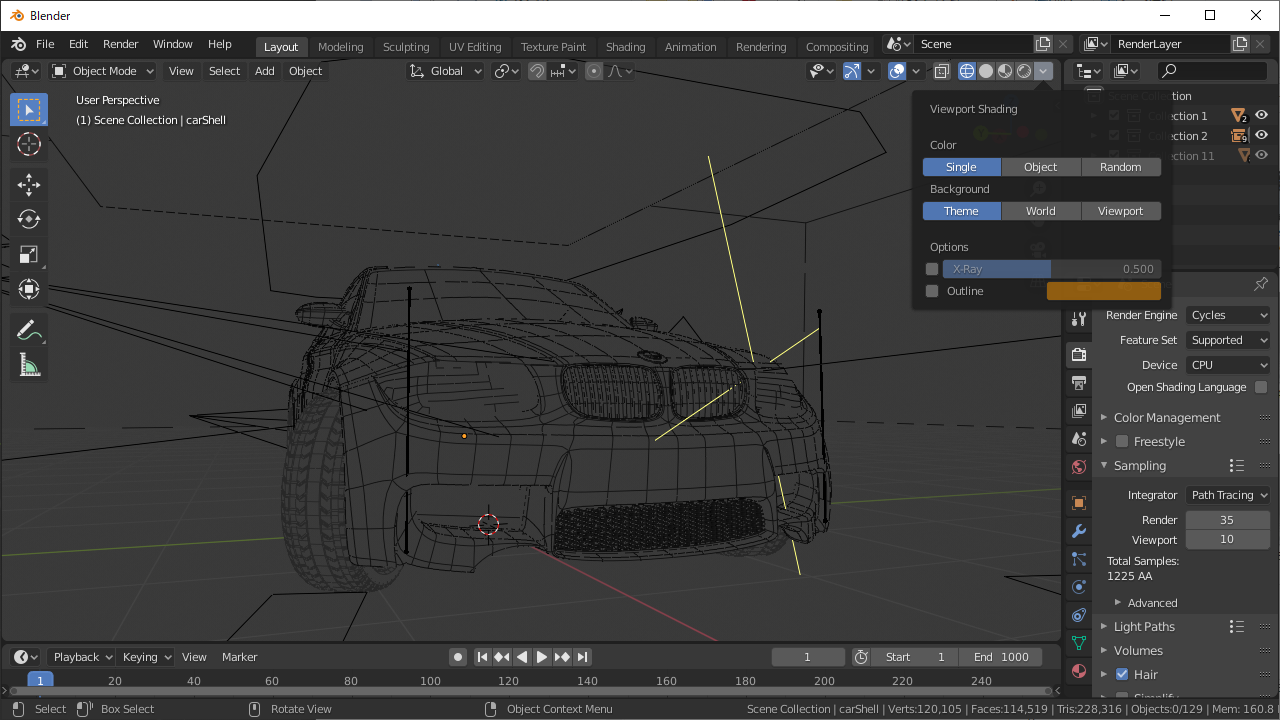1280x720 pixels.
Task: Enable the Outline checkbox
Action: pos(932,291)
